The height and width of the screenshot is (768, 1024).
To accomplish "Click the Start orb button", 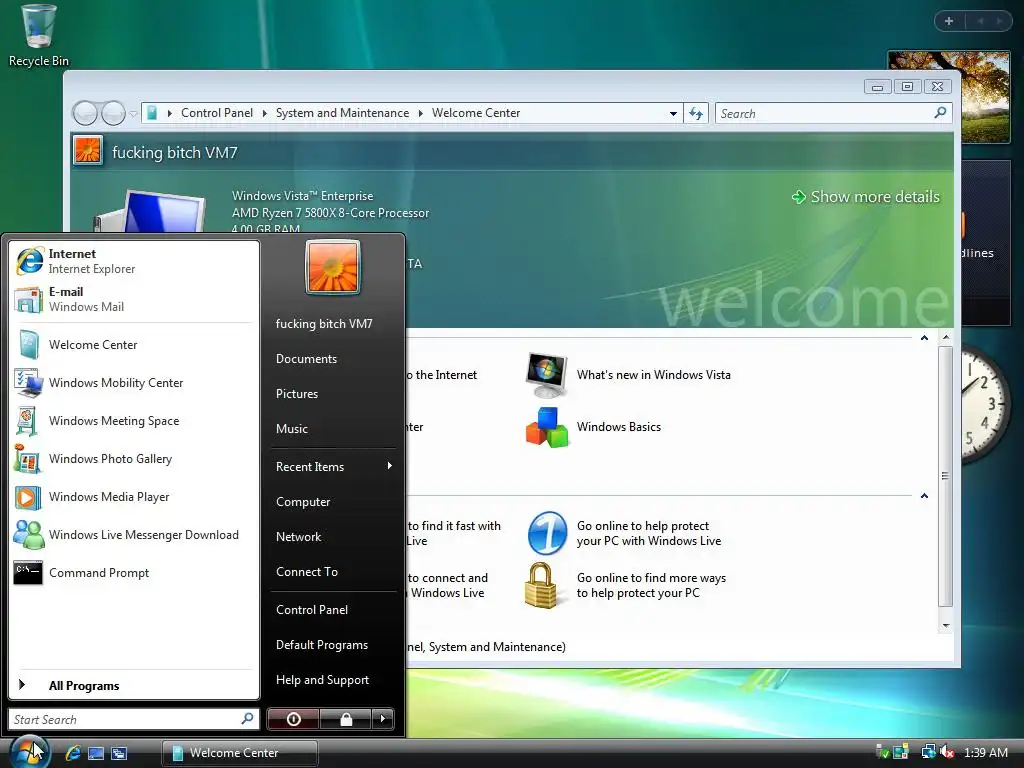I will pyautogui.click(x=28, y=752).
